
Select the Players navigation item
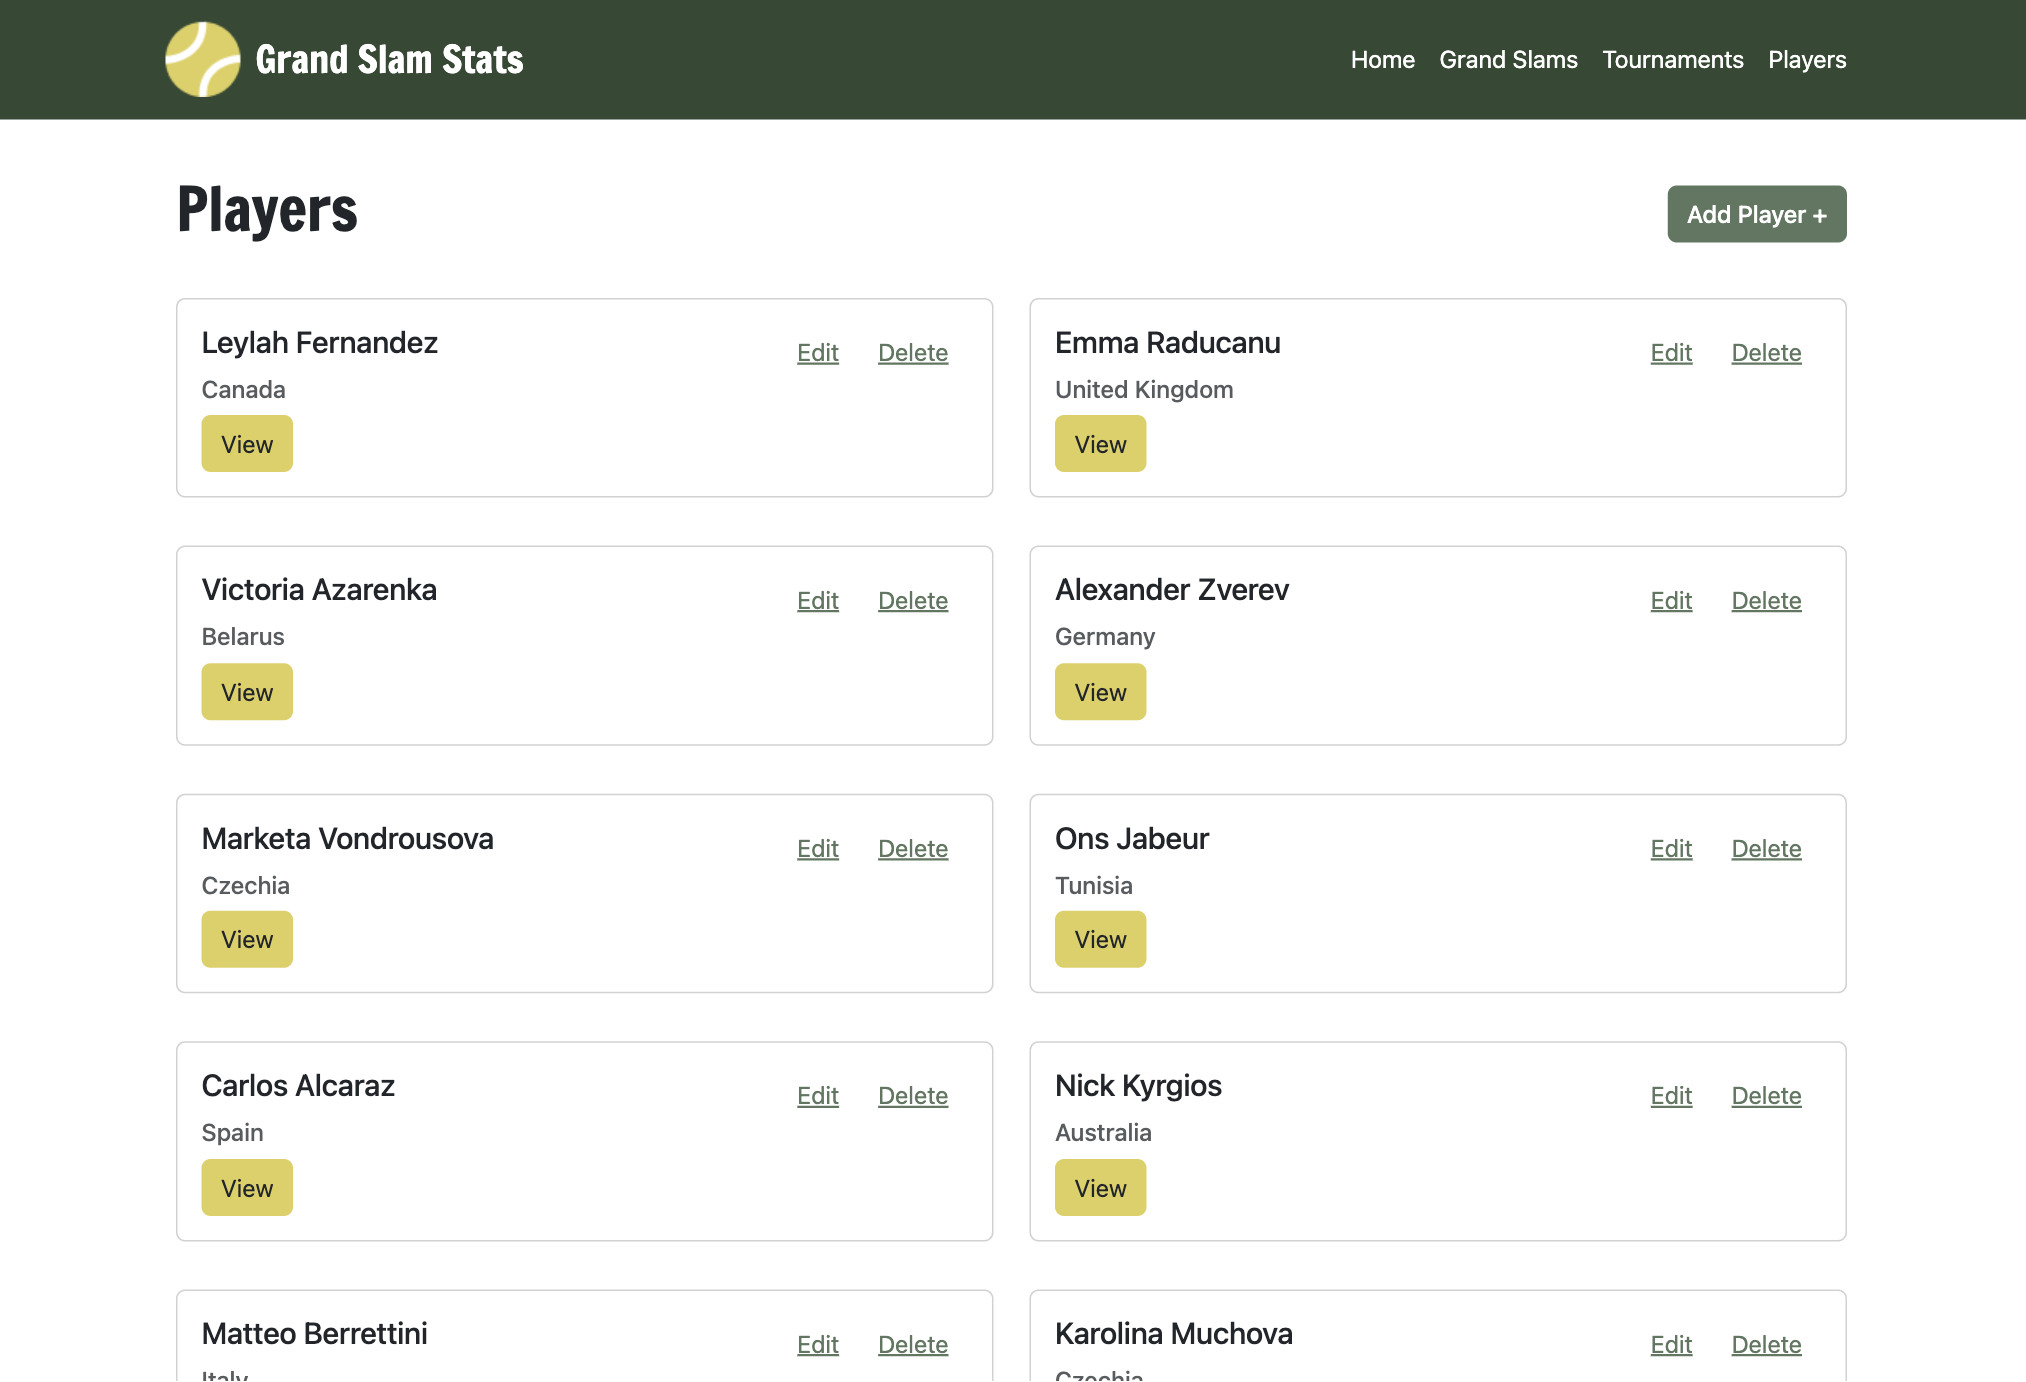click(1806, 60)
